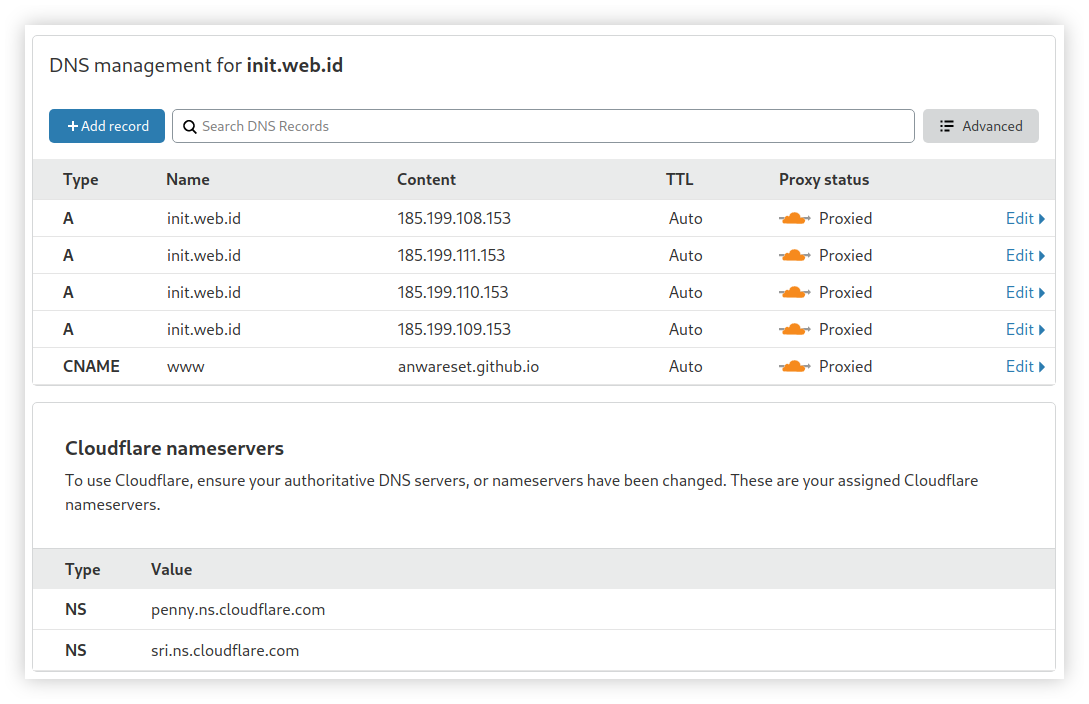
Task: Click the list icon on Advanced button
Action: (x=947, y=126)
